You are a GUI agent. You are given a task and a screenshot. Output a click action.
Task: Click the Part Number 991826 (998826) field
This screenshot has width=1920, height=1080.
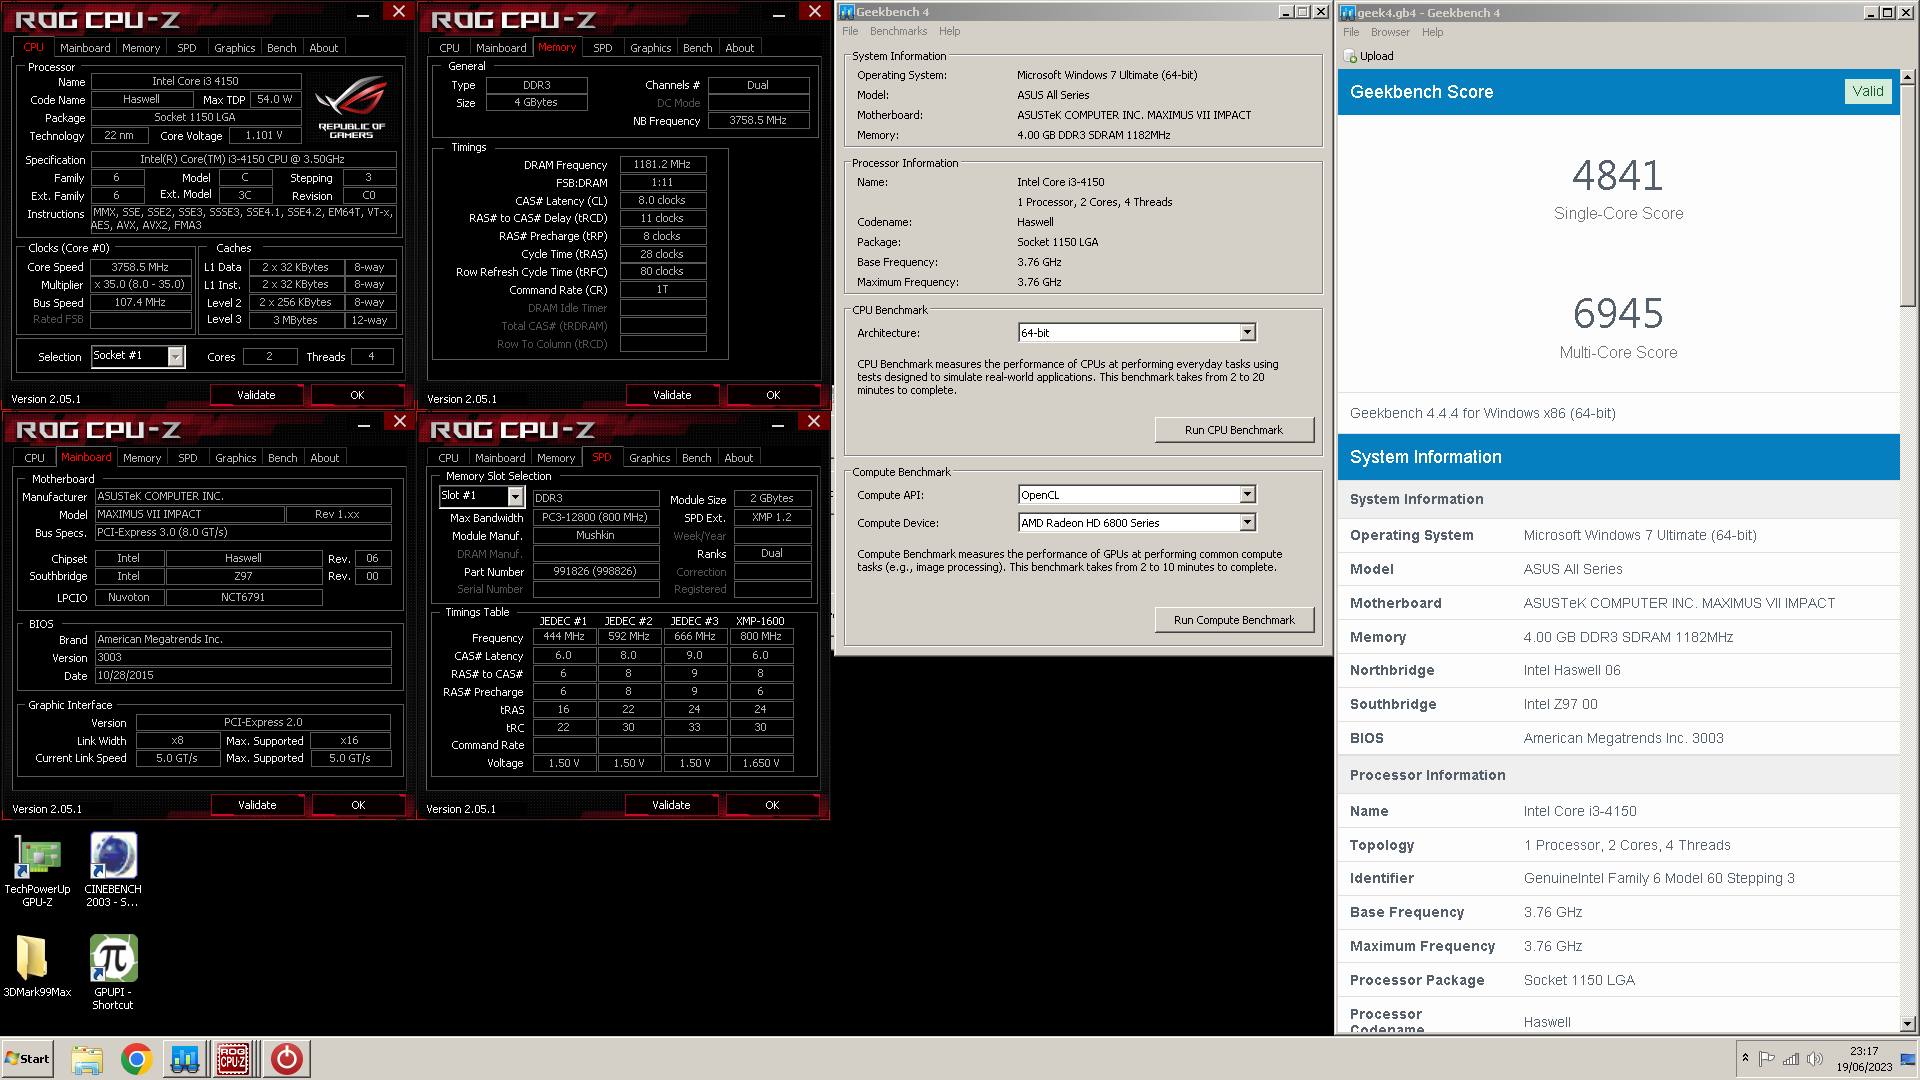595,572
